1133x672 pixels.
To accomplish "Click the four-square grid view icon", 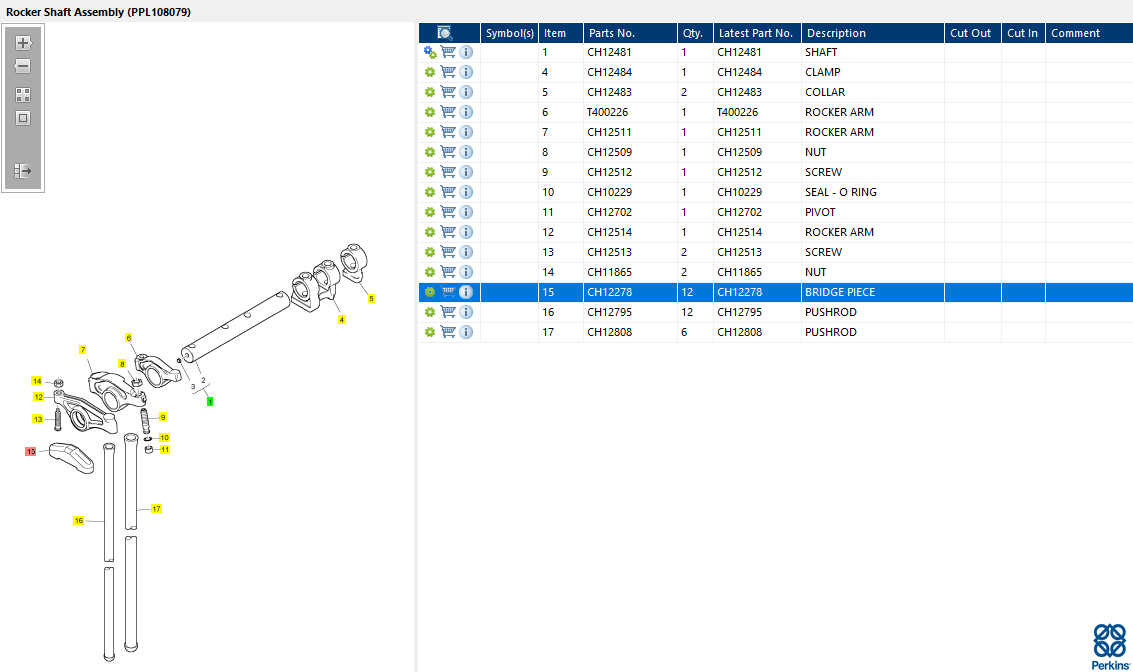I will (23, 95).
